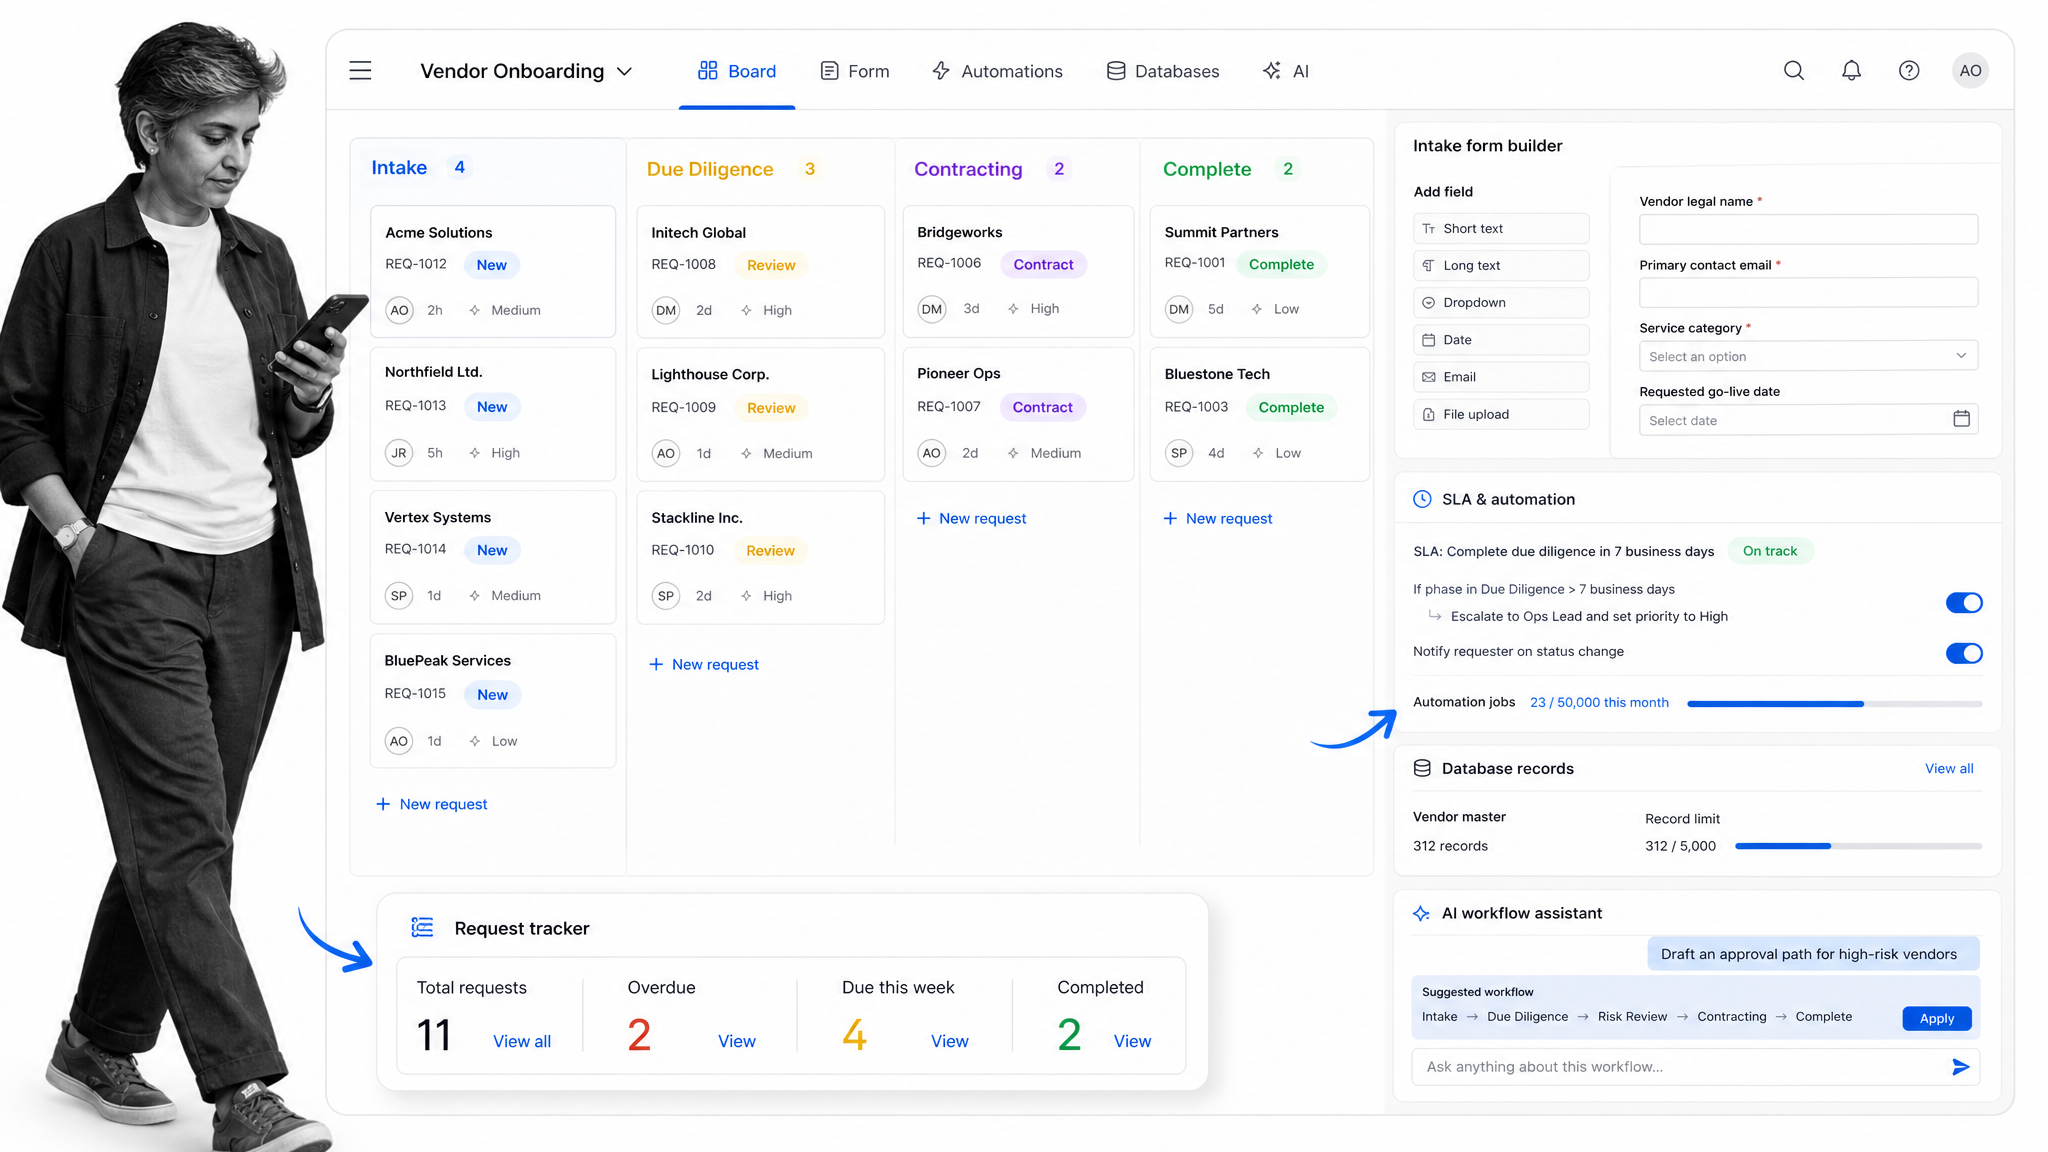Open the hamburger menu icon
The width and height of the screenshot is (2048, 1152).
tap(360, 71)
